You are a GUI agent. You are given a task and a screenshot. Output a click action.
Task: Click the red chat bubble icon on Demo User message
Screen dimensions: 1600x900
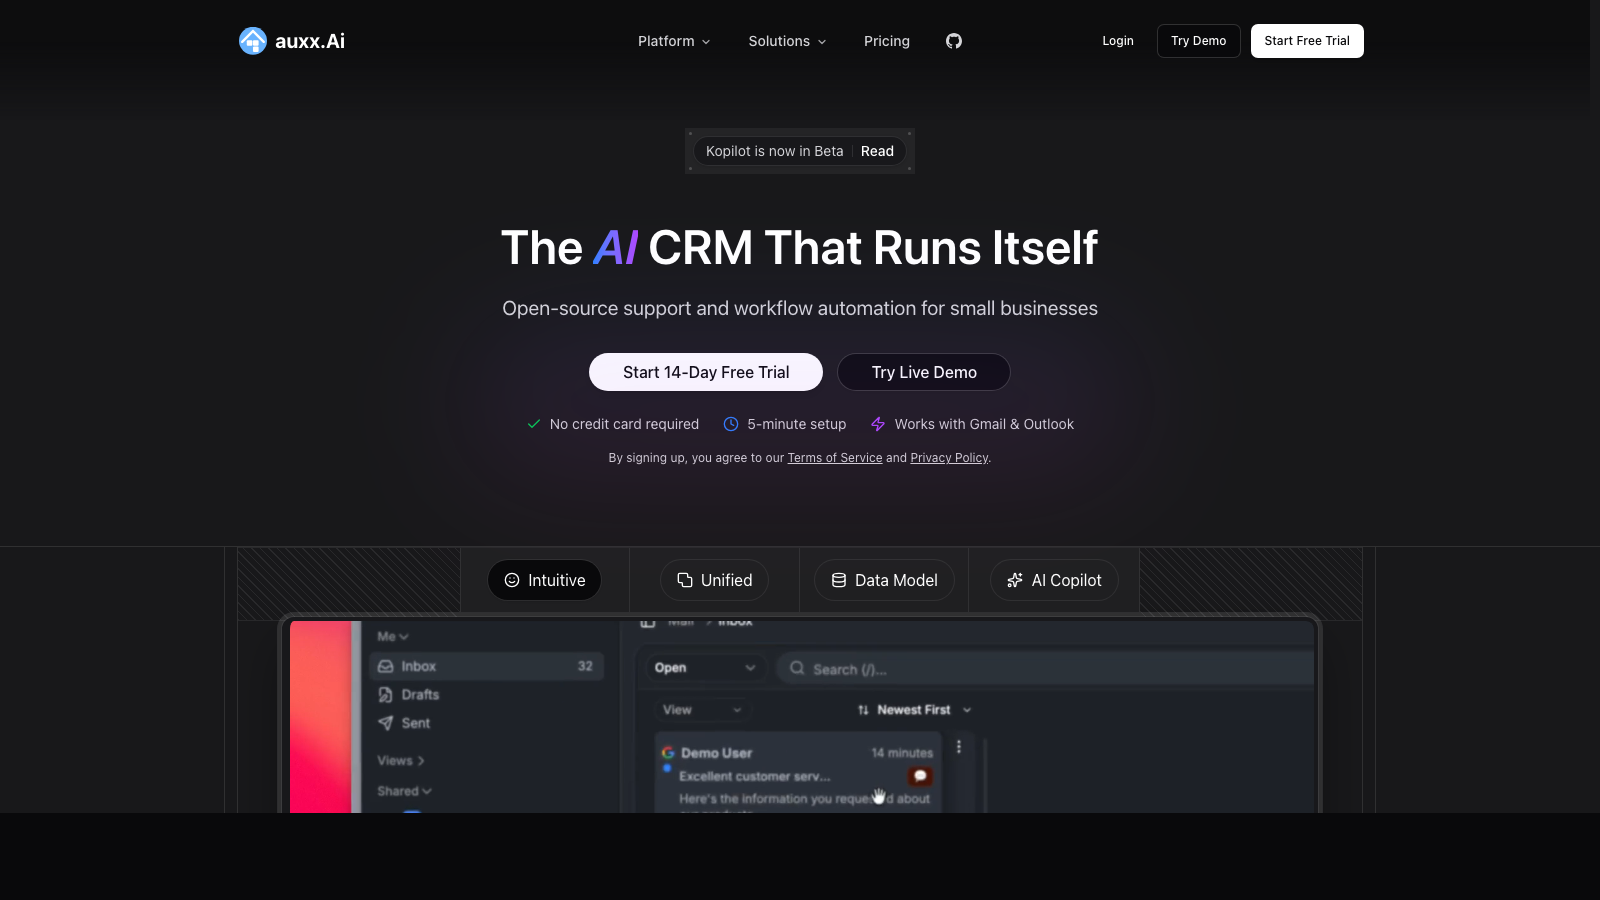(920, 776)
